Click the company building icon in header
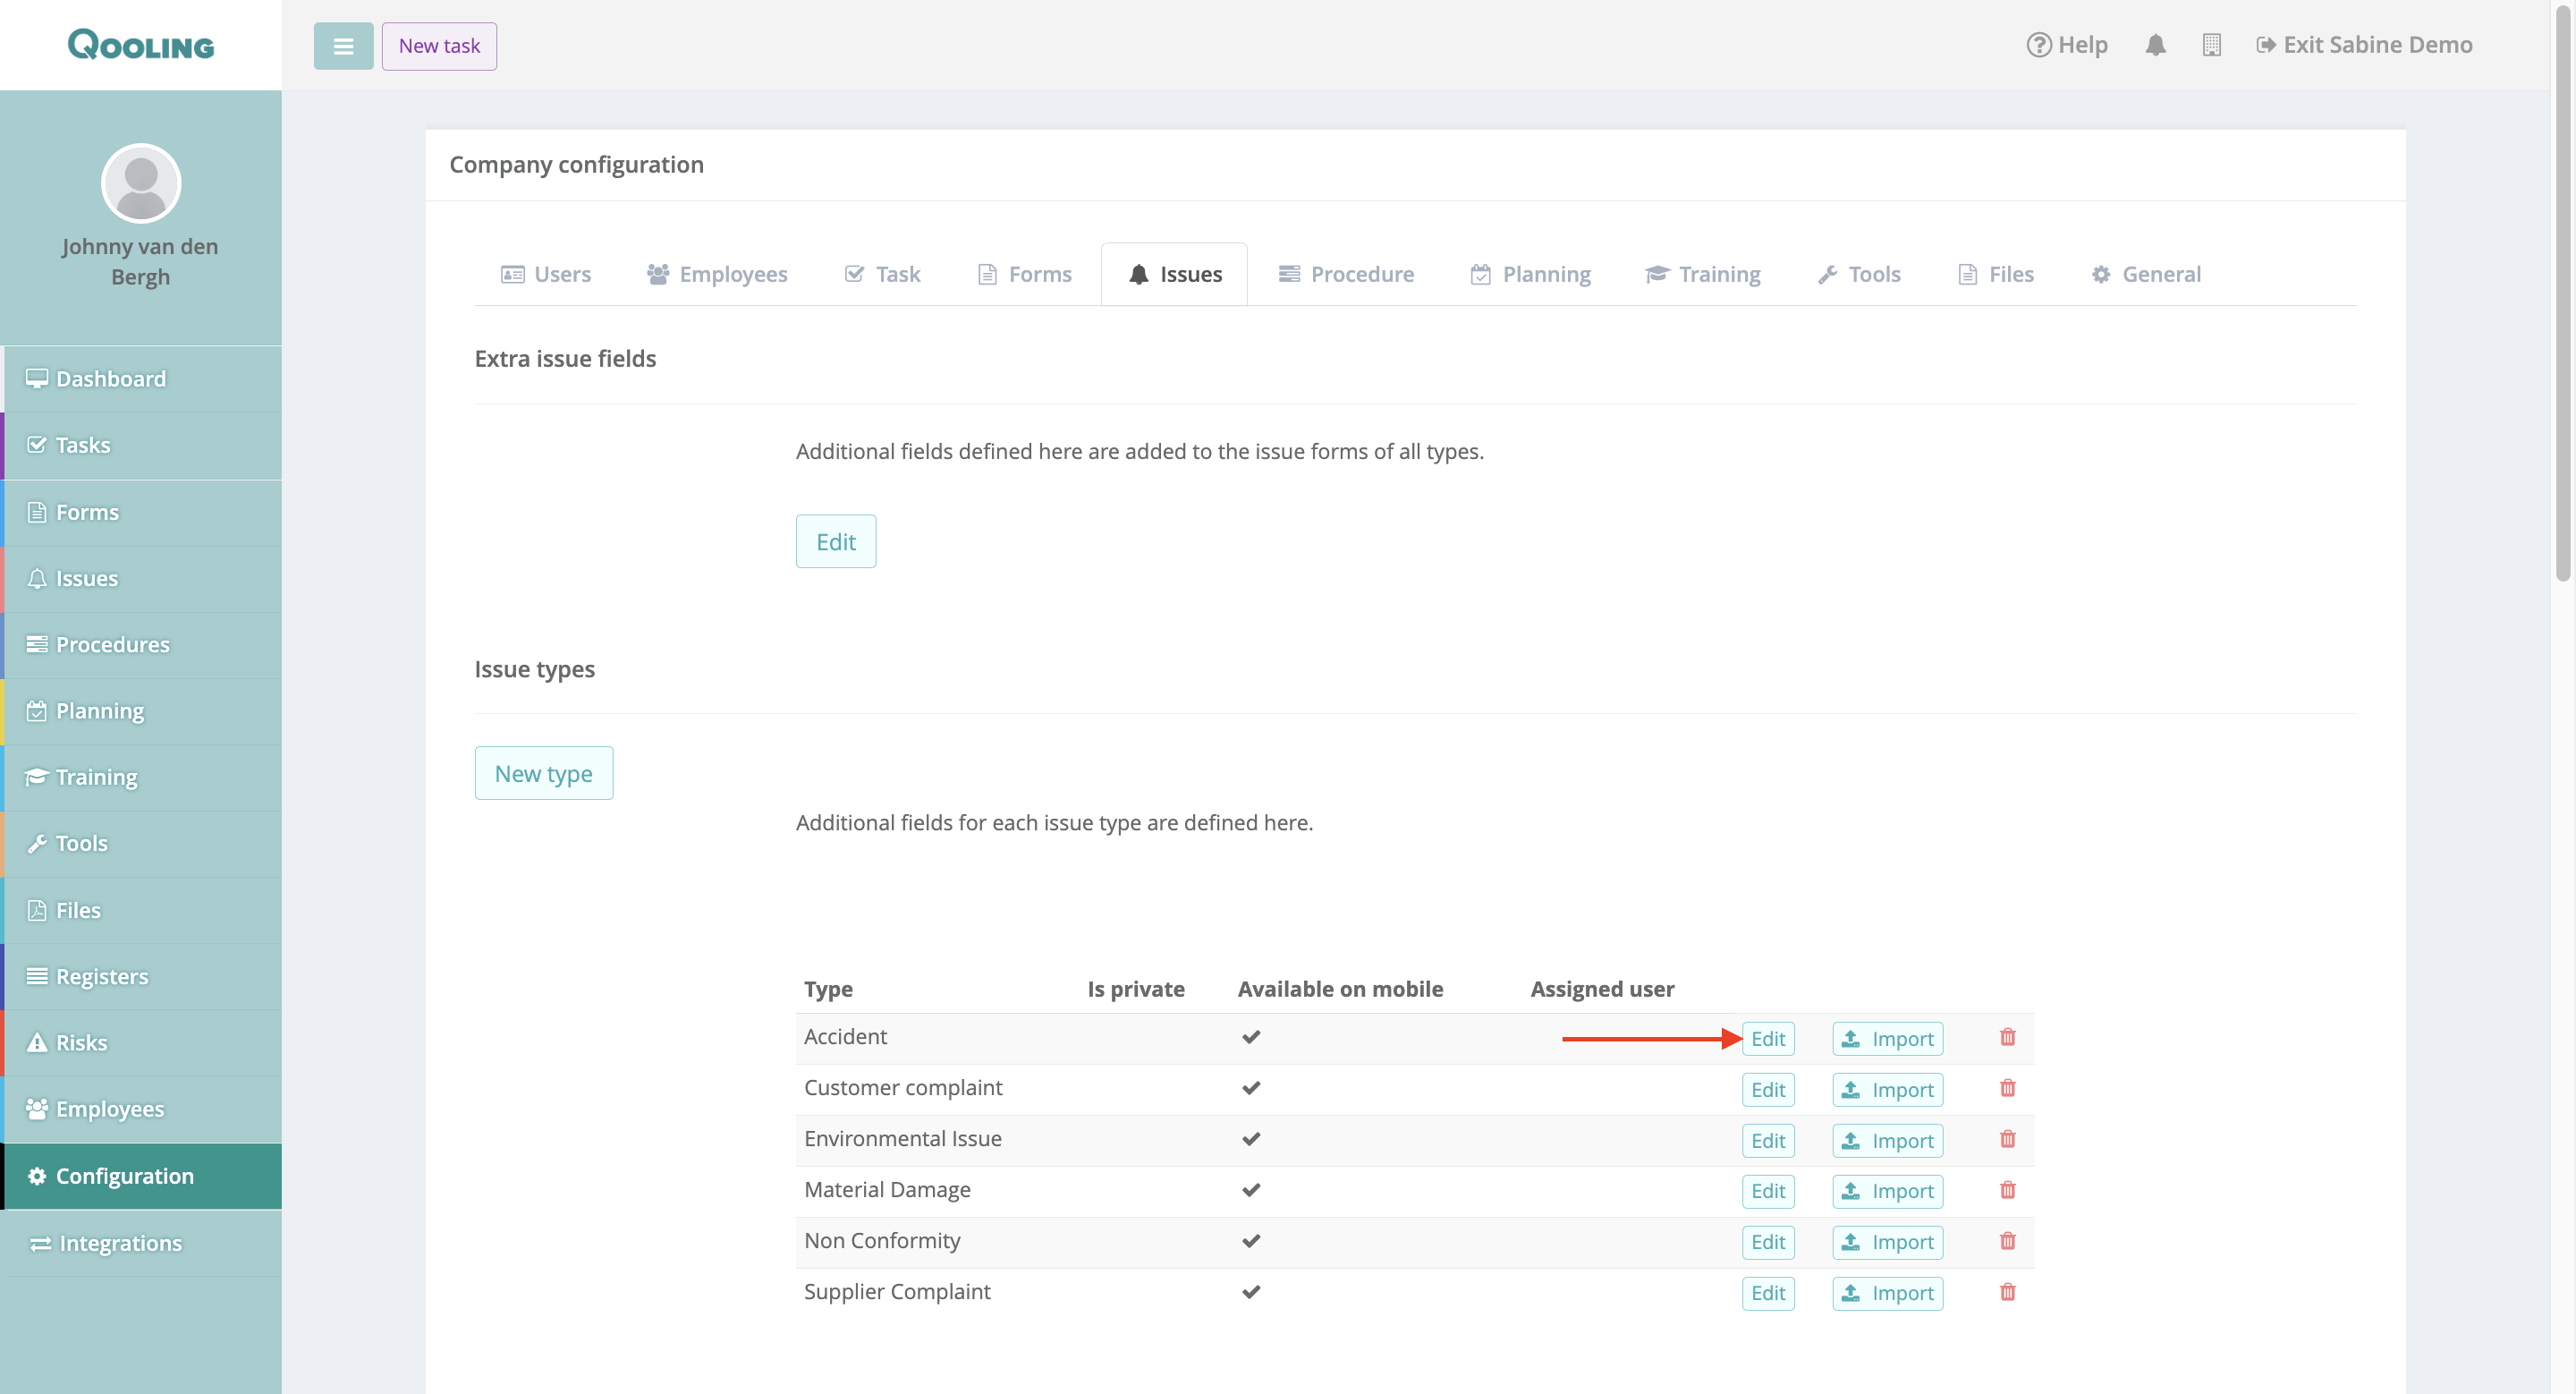The image size is (2576, 1394). click(x=2211, y=45)
